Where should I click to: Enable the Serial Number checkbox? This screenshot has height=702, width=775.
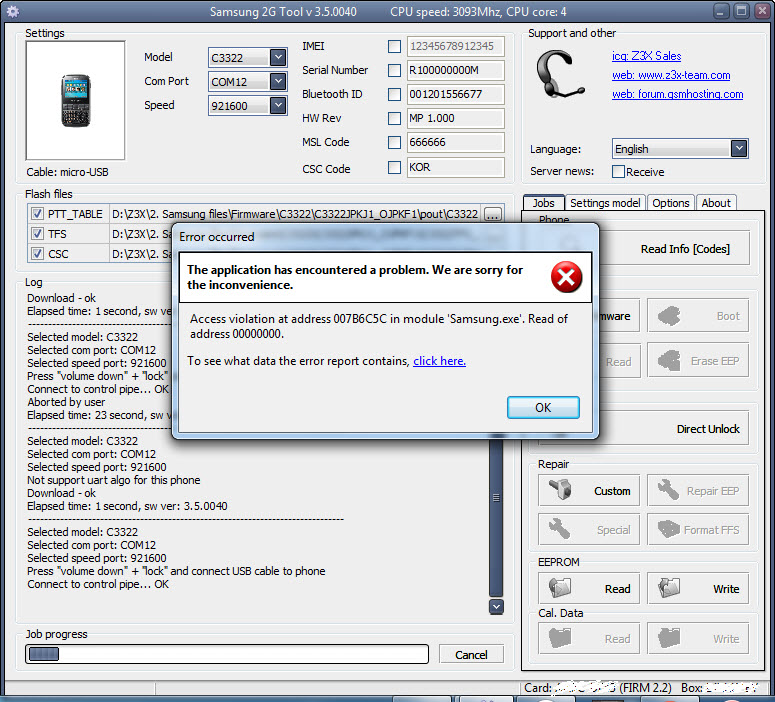[394, 70]
